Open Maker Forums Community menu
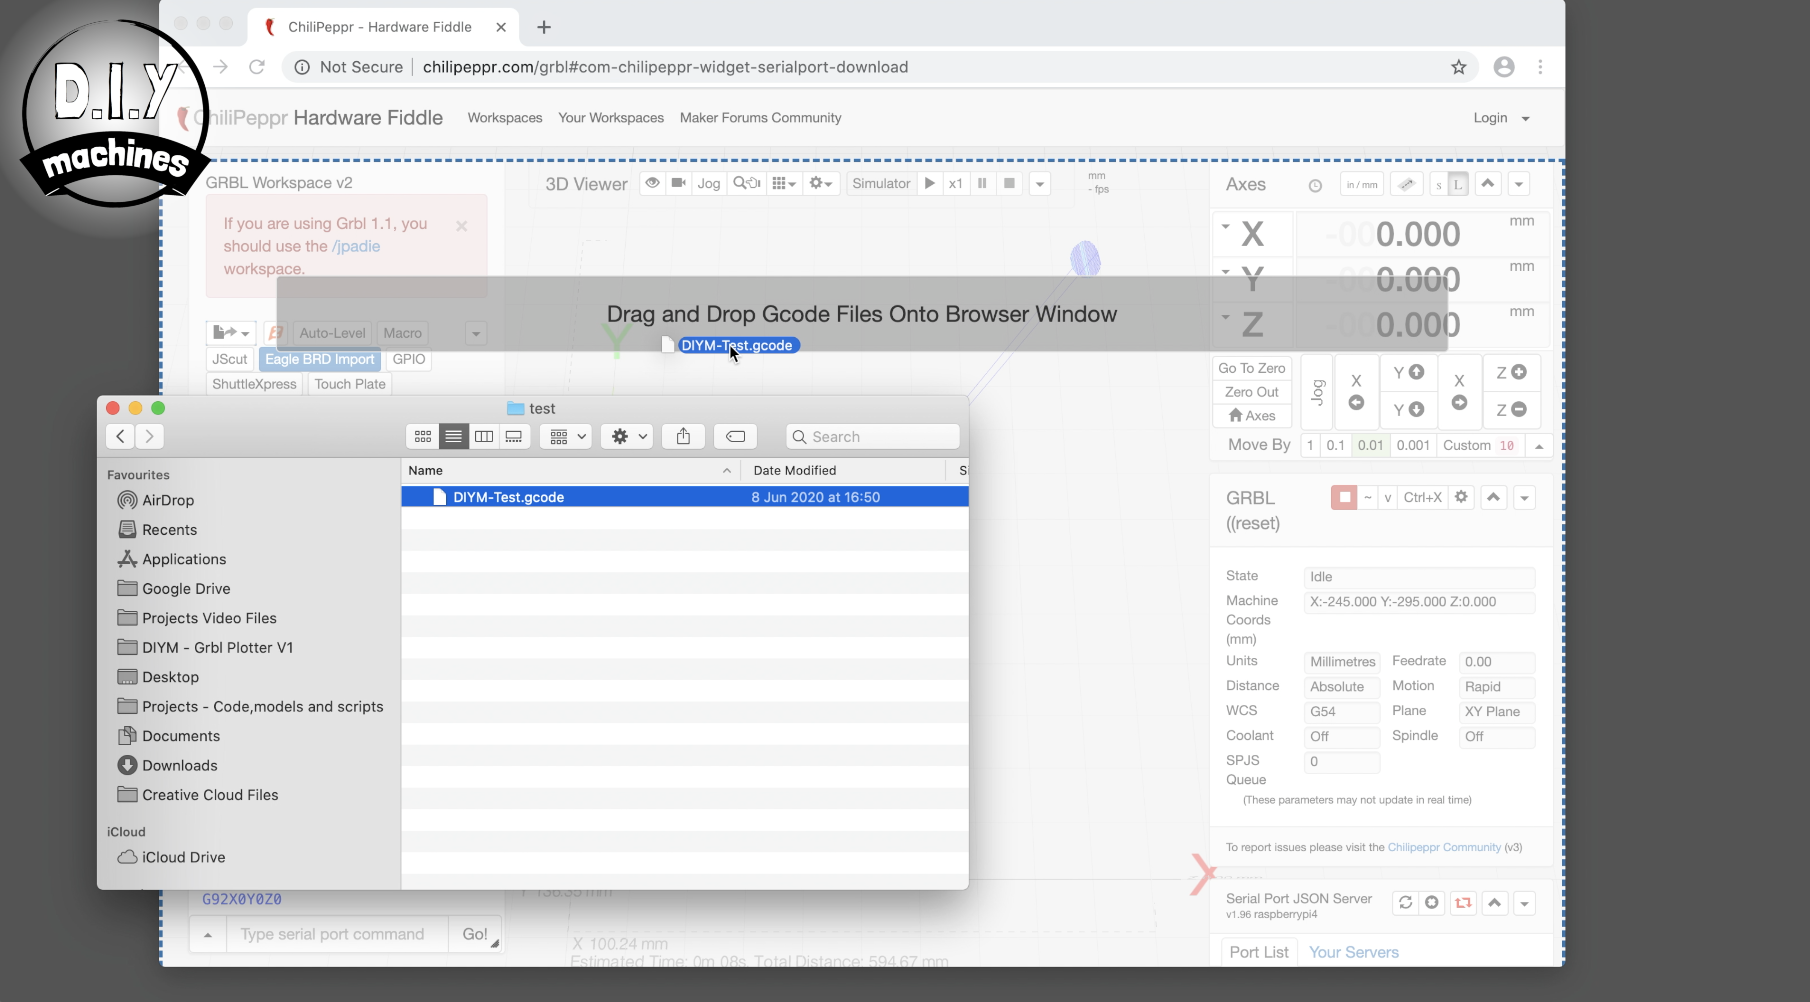Image resolution: width=1810 pixels, height=1002 pixels. coord(761,117)
